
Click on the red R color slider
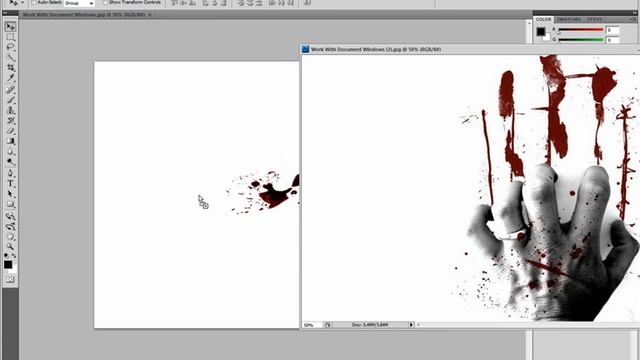[580, 30]
